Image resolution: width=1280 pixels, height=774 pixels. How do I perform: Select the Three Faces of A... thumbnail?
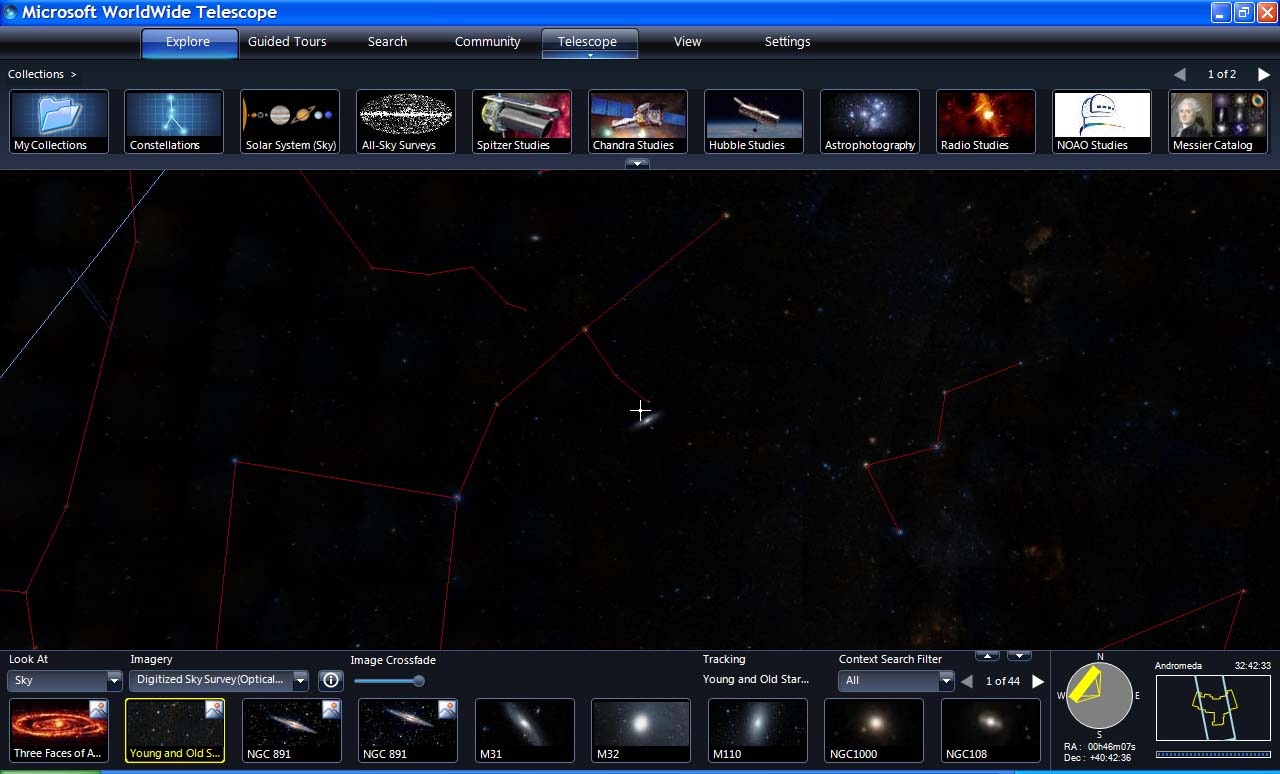click(59, 730)
